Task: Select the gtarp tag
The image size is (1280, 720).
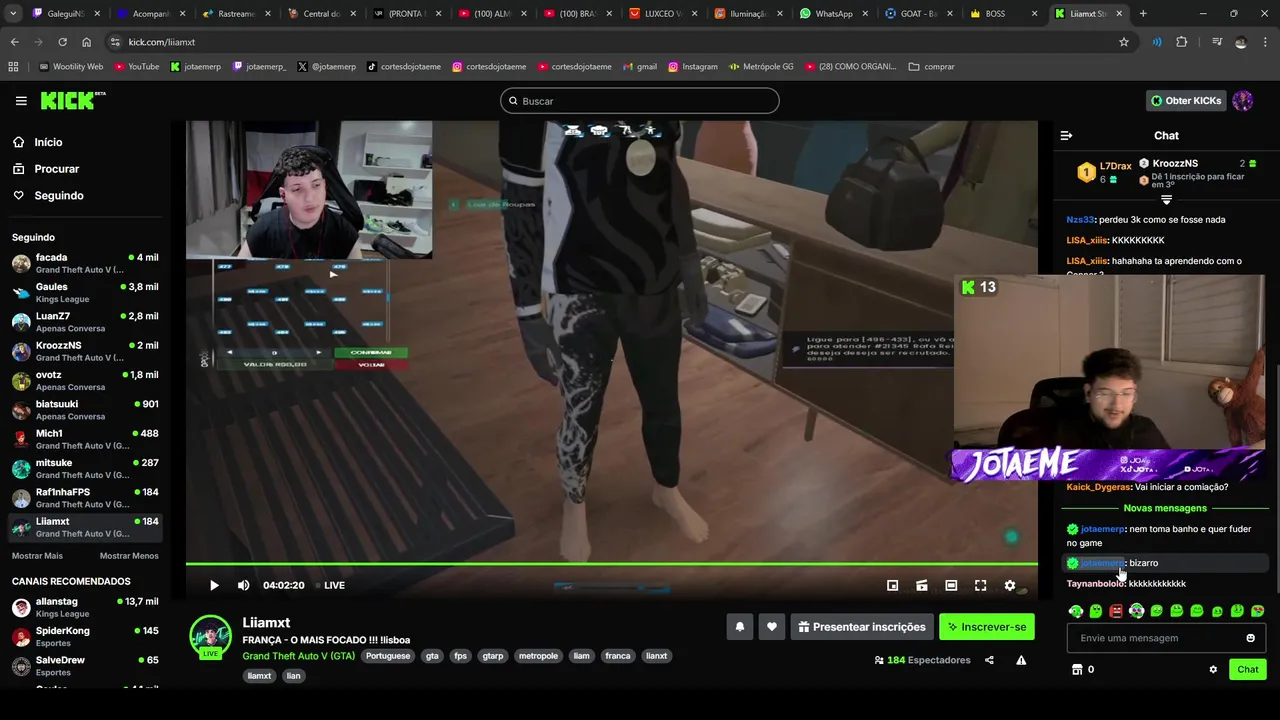Action: 493,656
